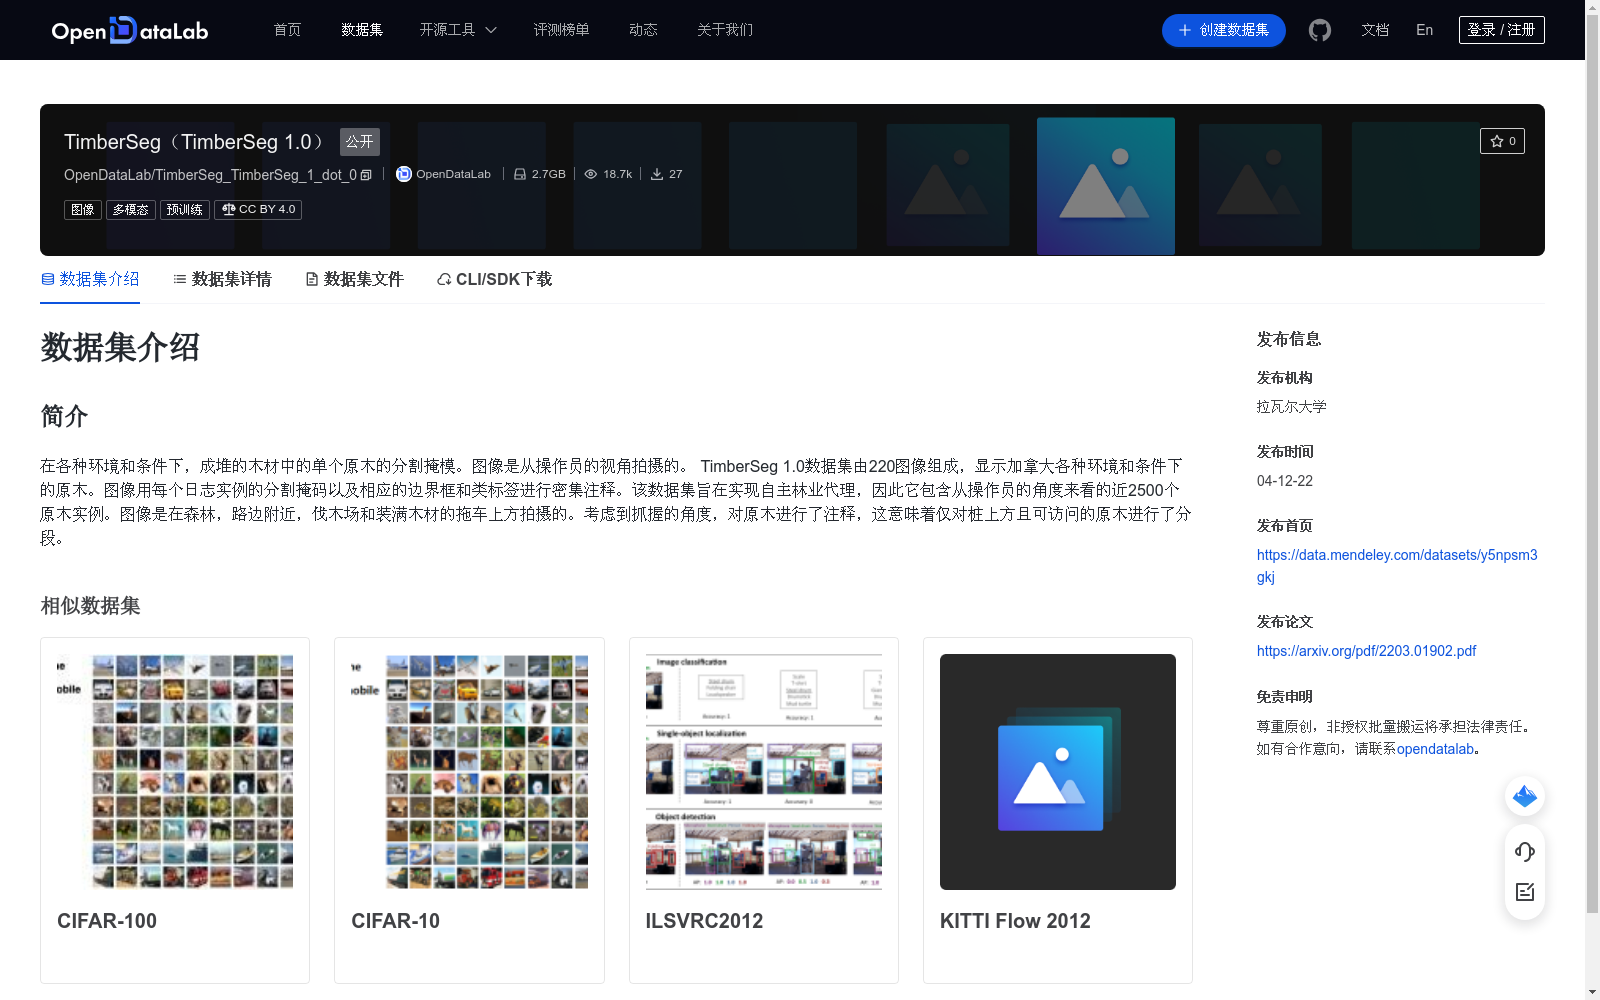Viewport: 1600px width, 1000px height.
Task: Open the blue bird floating widget
Action: (1525, 796)
